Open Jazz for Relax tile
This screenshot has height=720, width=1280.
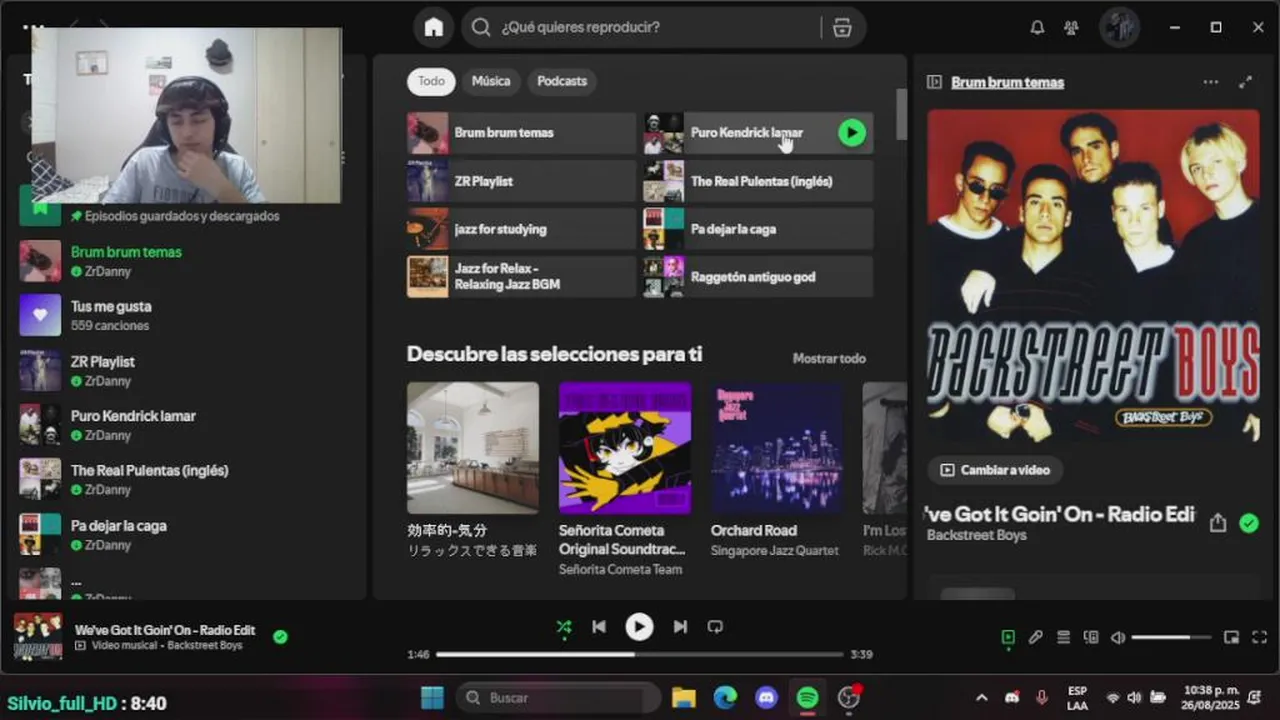(x=521, y=277)
